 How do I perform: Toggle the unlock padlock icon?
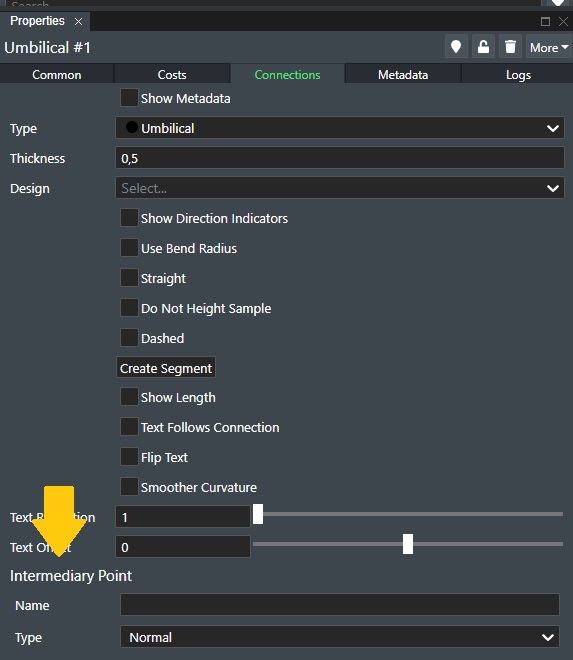(x=483, y=47)
